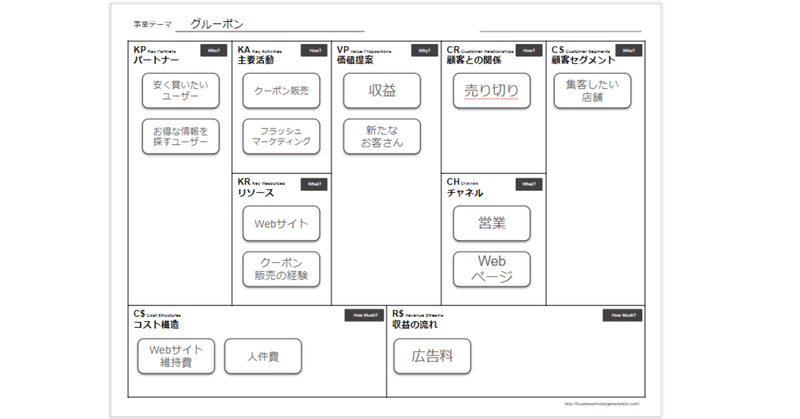
Task: Click the チャネル section heading
Action: (465, 193)
